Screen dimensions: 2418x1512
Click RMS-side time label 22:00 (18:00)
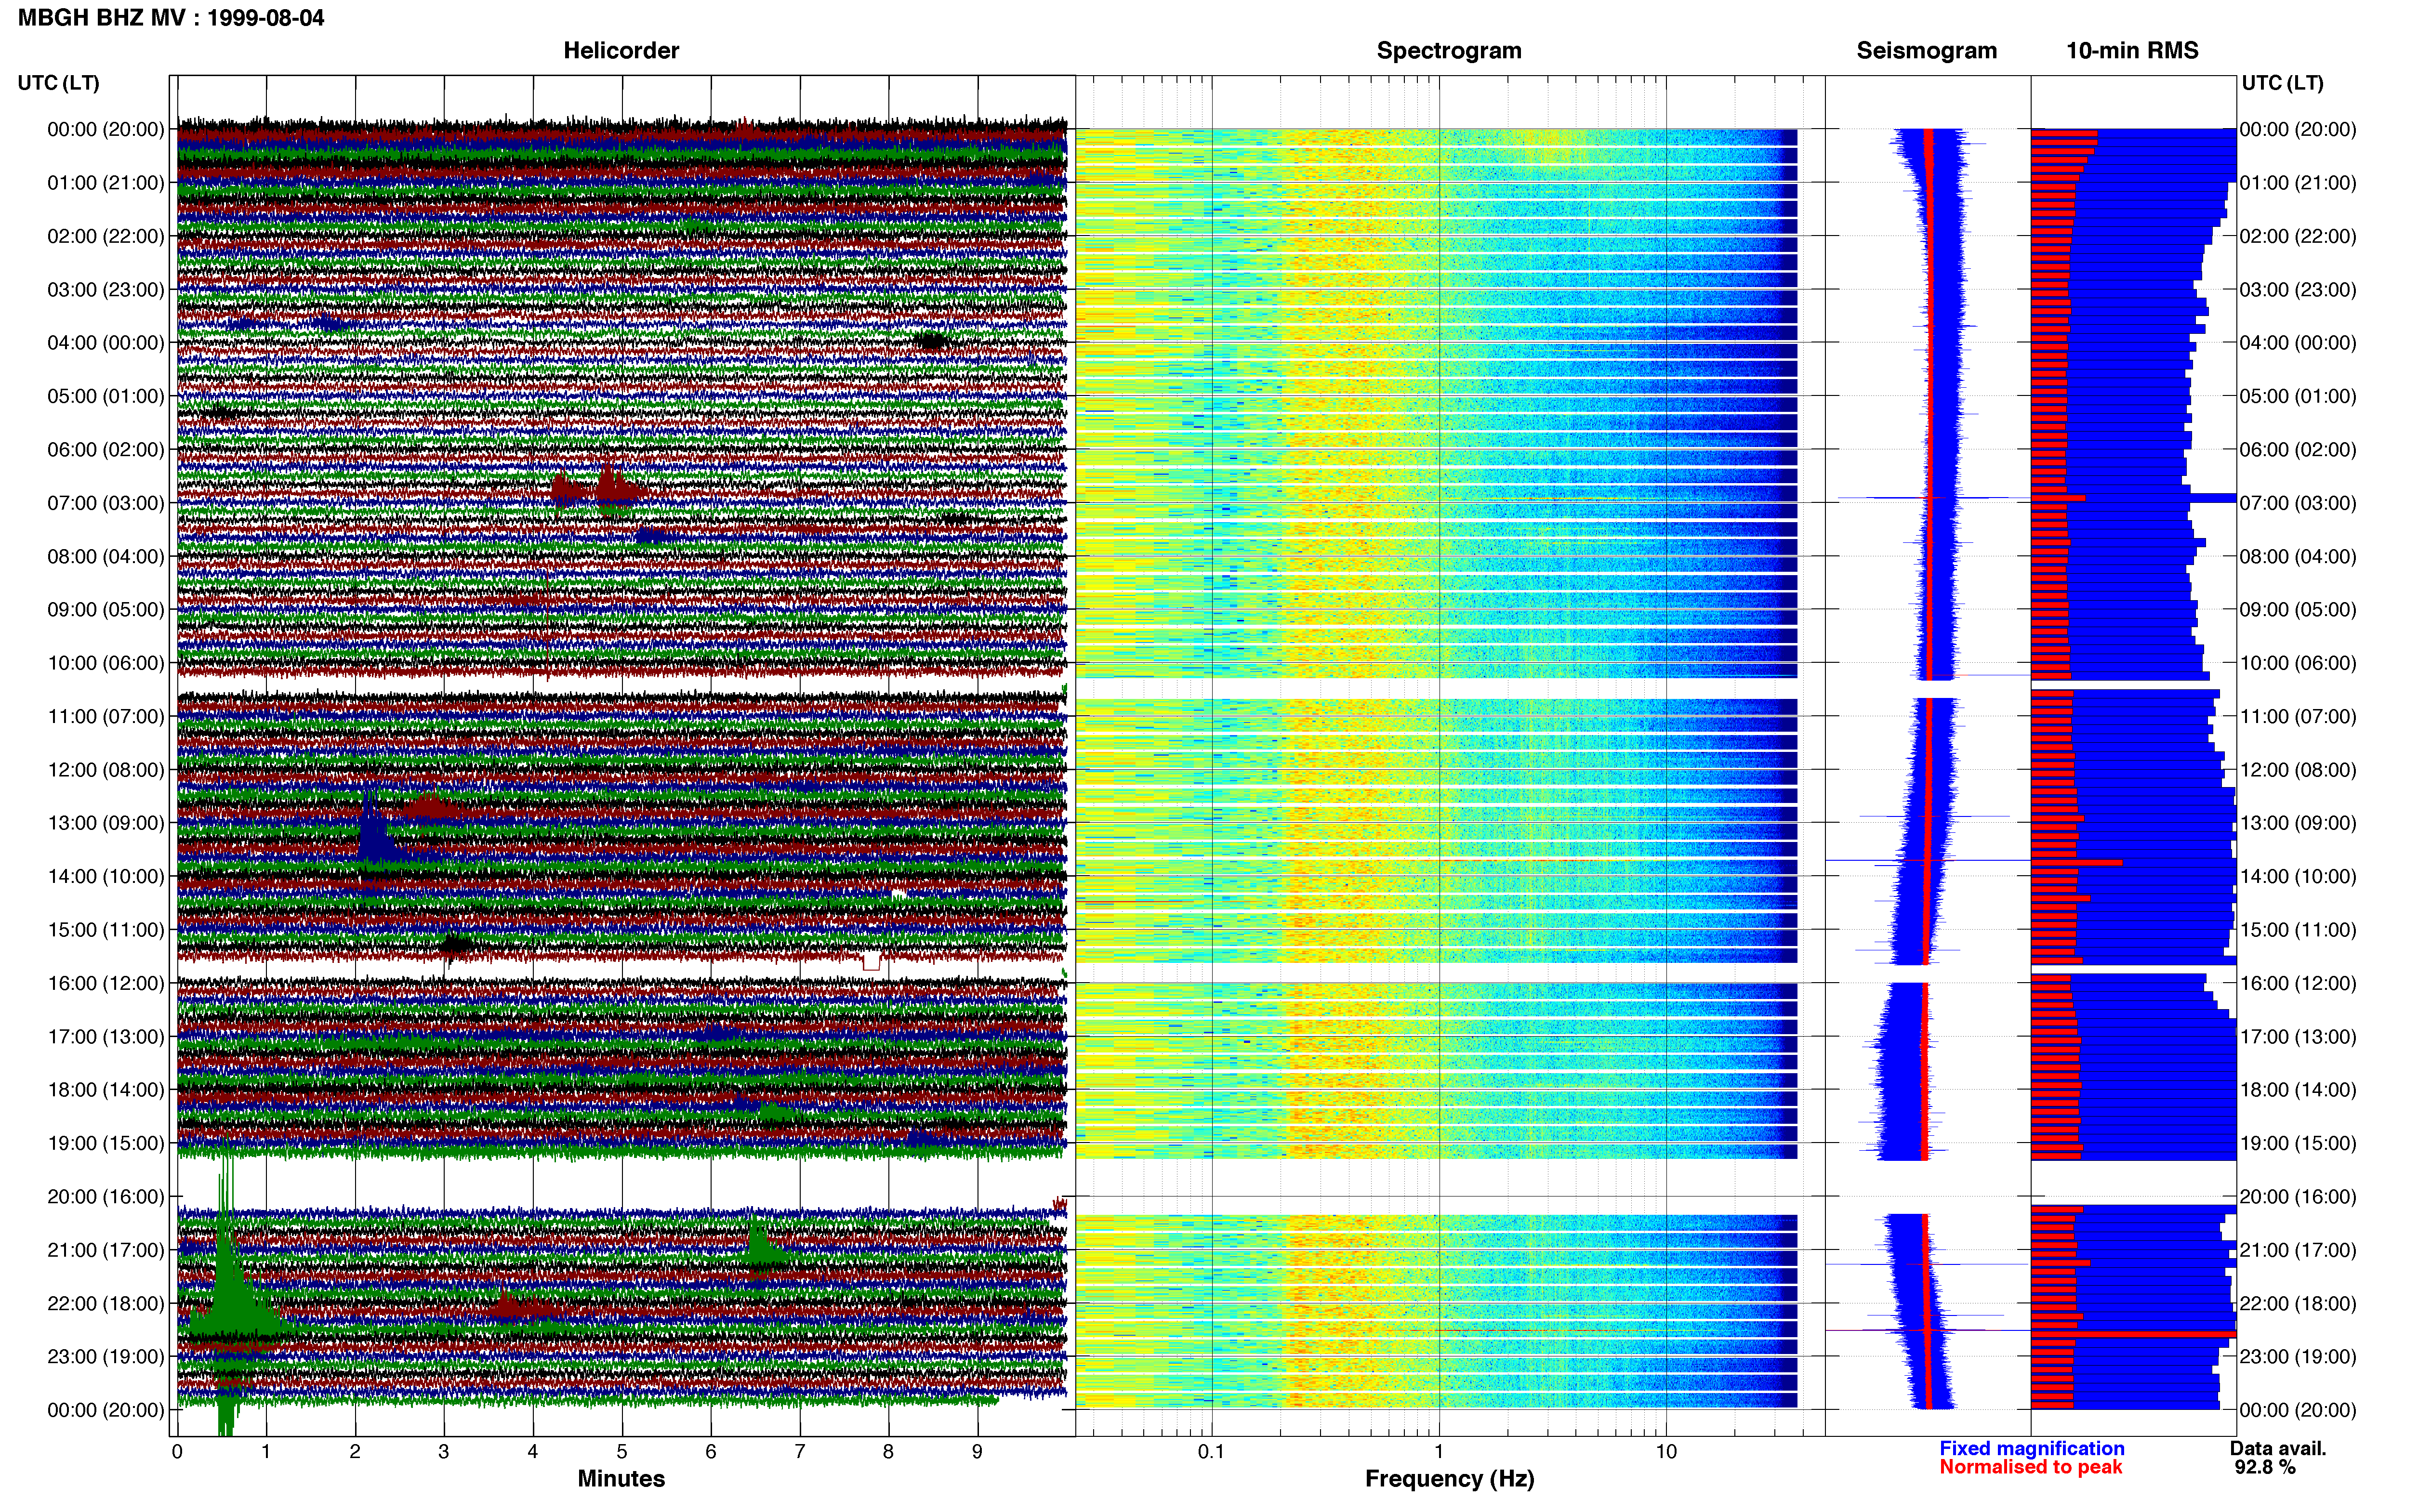point(2298,1303)
